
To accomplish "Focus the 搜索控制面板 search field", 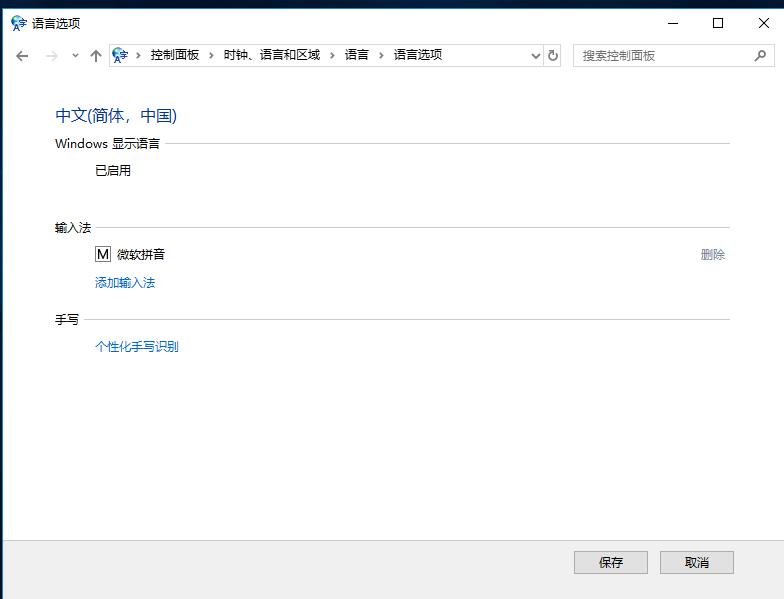I will (660, 56).
